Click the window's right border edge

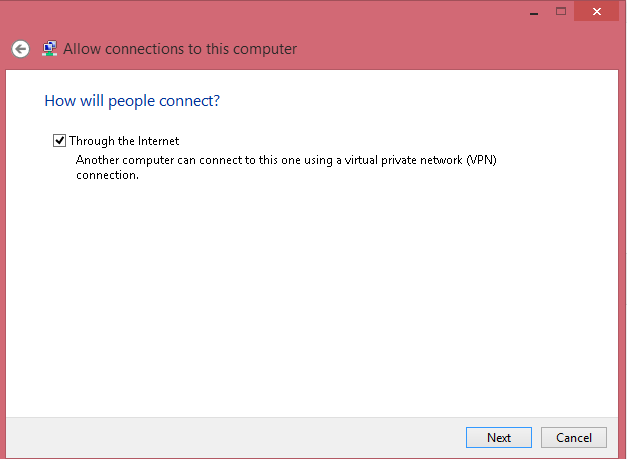click(623, 250)
